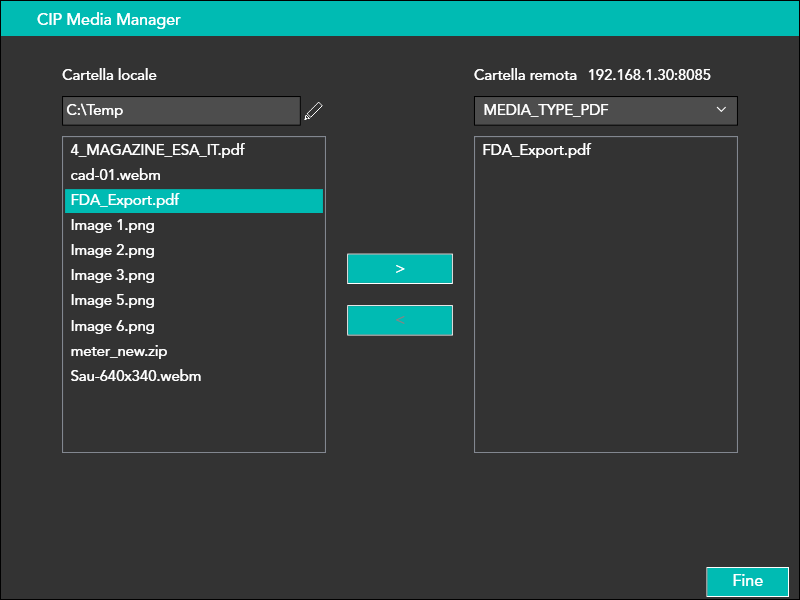
Task: Select Image 6.png file entry
Action: (x=112, y=326)
